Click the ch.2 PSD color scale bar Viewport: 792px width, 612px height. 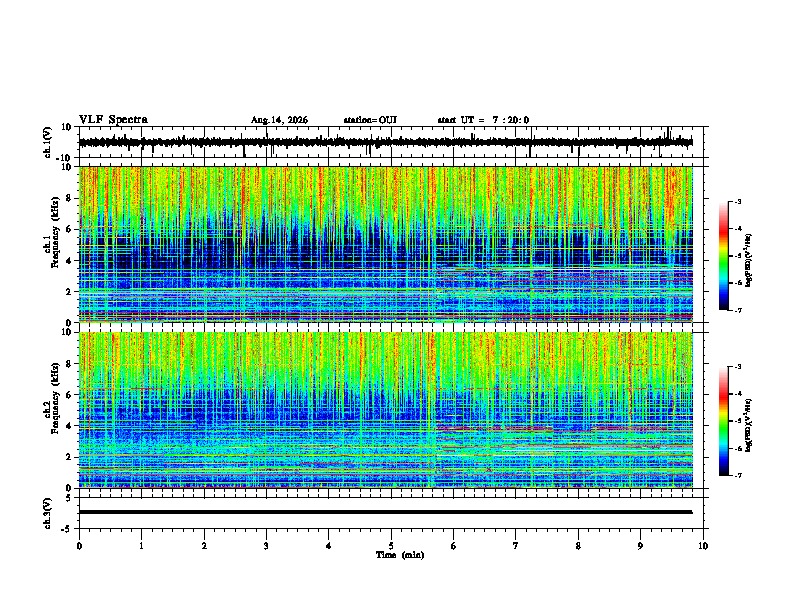724,421
